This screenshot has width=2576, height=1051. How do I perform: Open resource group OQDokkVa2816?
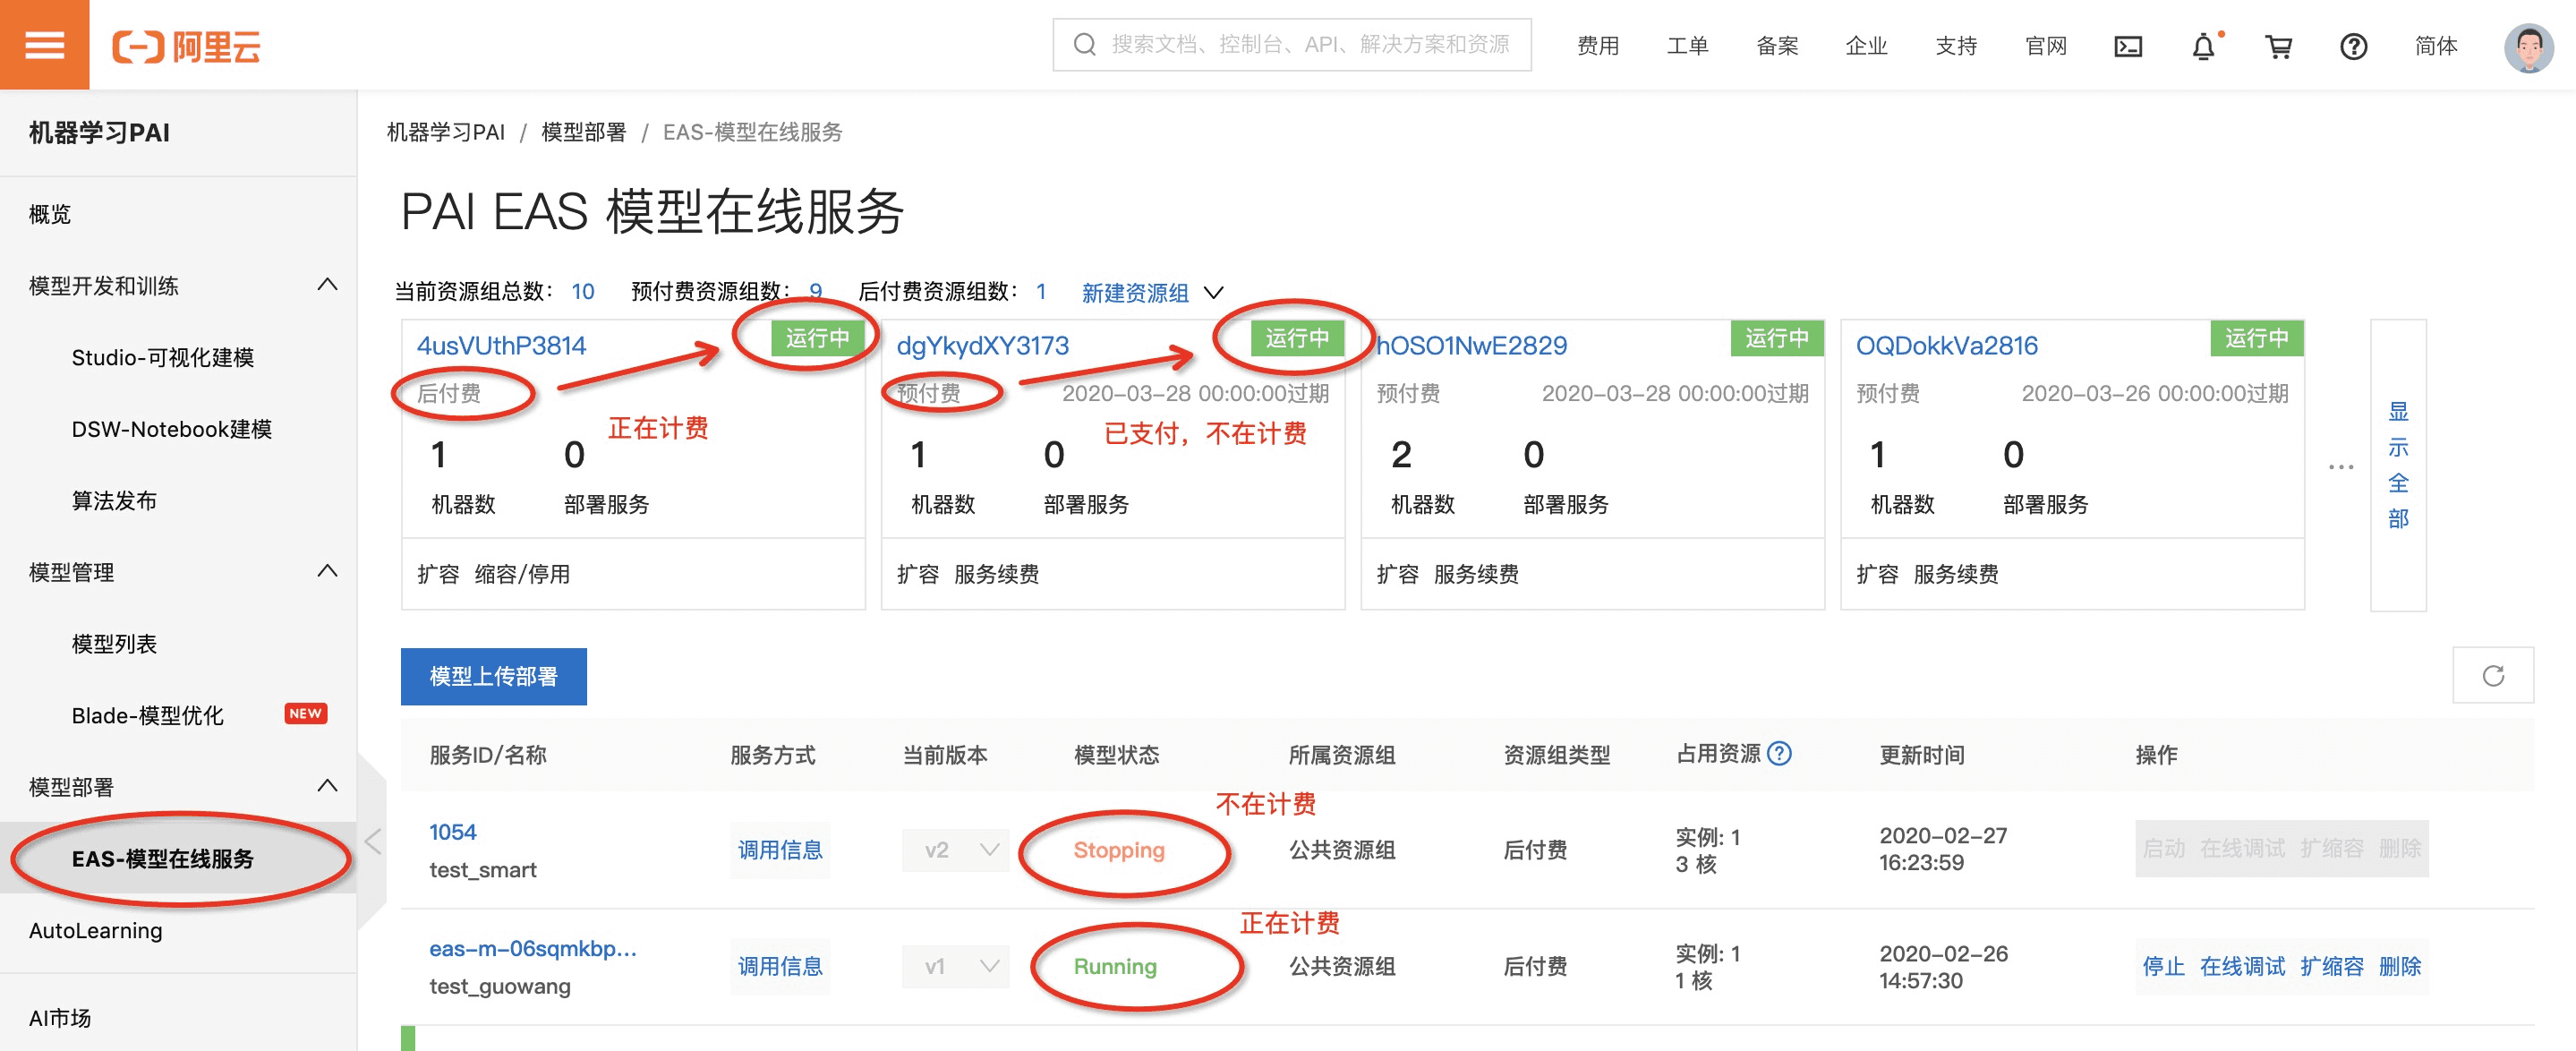(1946, 345)
